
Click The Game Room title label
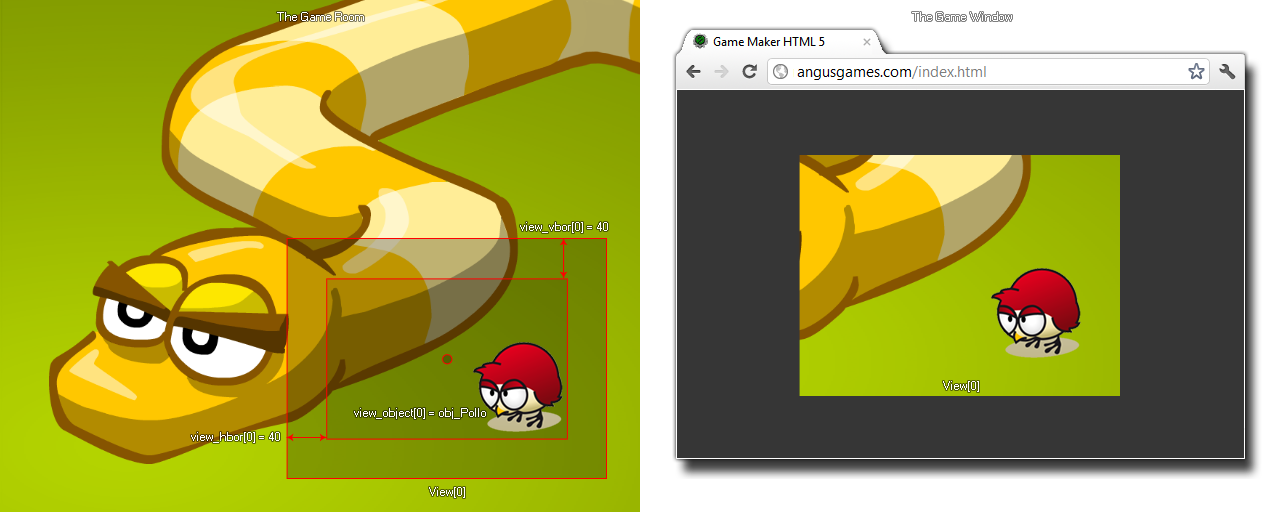point(320,17)
